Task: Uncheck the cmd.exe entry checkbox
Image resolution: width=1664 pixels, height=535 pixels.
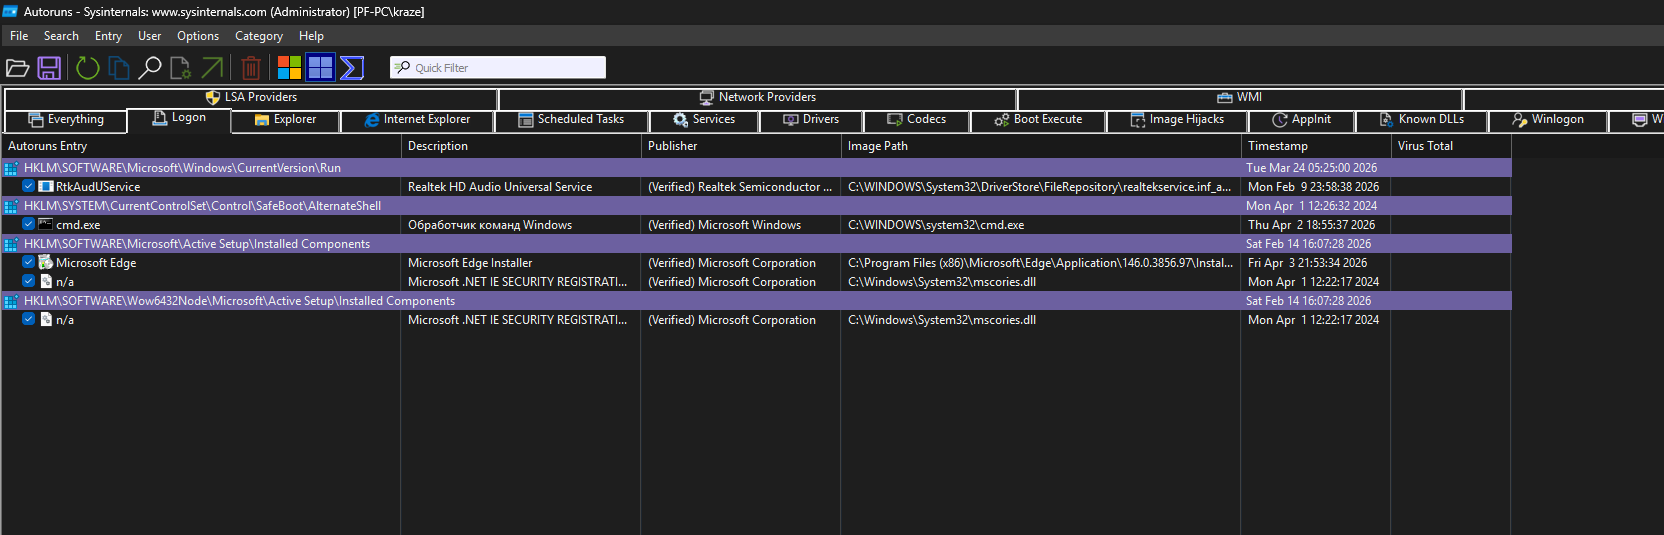Action: (28, 224)
